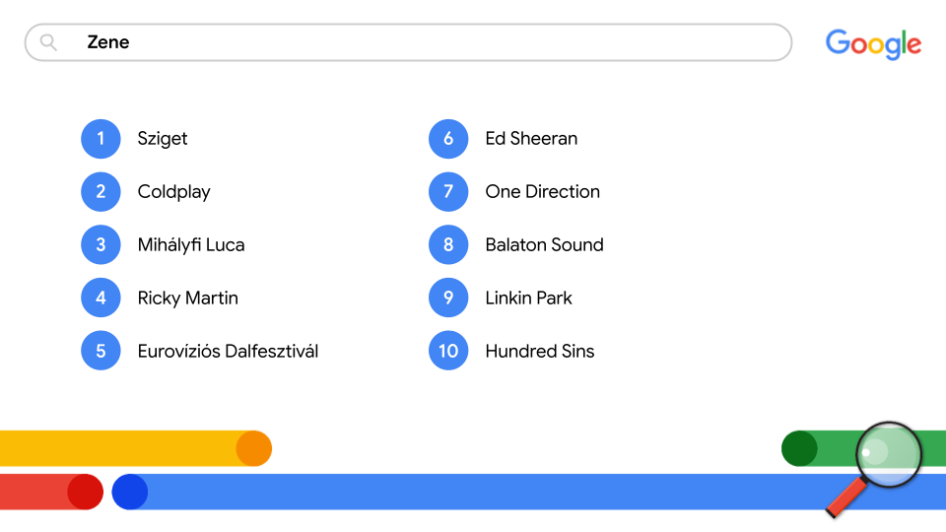Click the number 7 blue circle badge
This screenshot has width=946, height=532.
coord(448,192)
